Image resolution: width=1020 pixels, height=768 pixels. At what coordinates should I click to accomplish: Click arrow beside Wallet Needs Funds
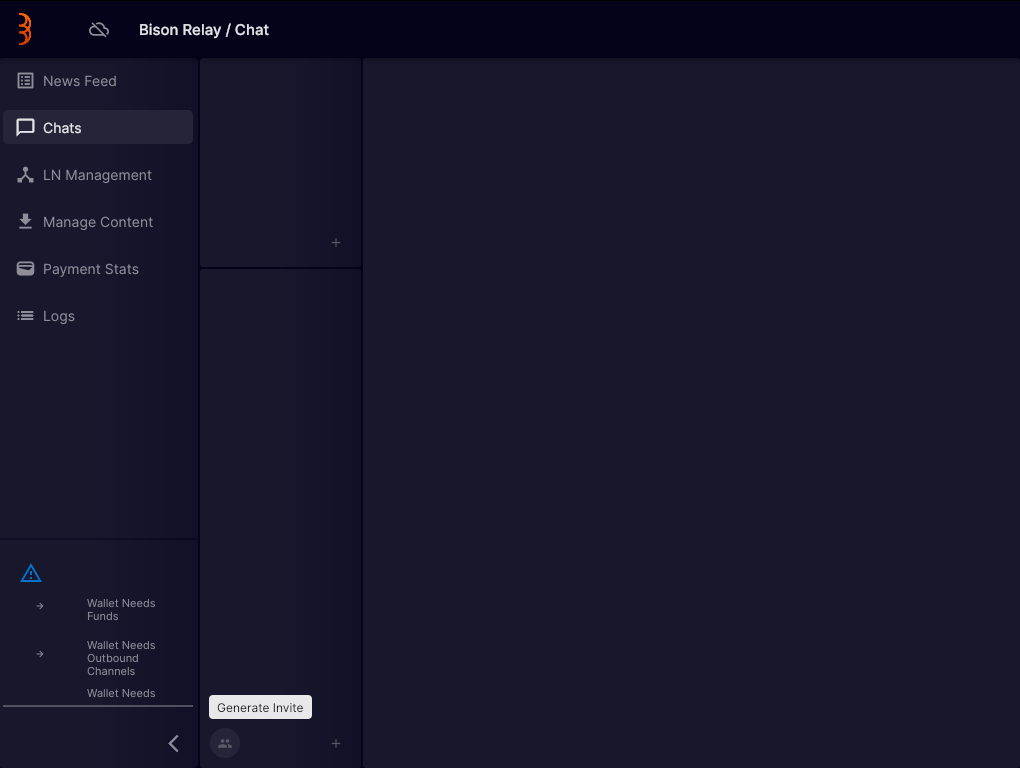(x=40, y=606)
